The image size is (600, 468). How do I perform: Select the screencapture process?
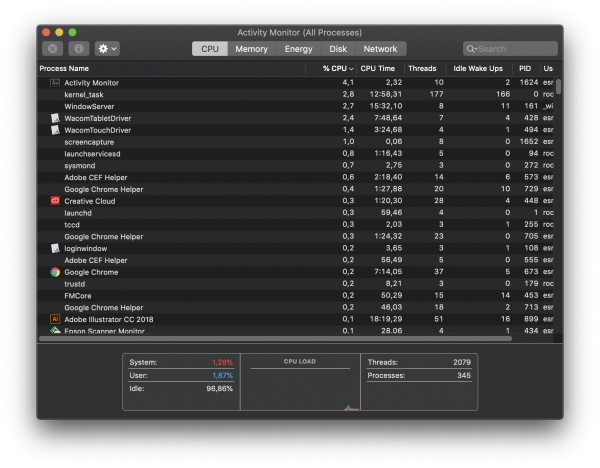pos(295,142)
